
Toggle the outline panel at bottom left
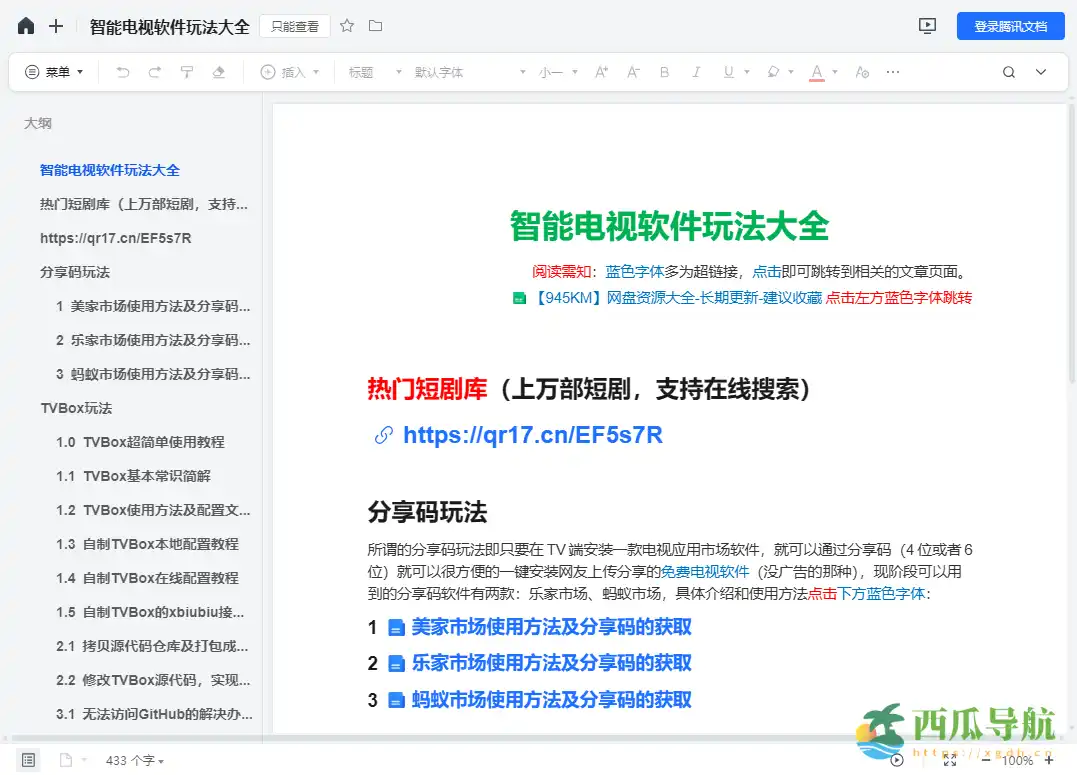(x=30, y=761)
